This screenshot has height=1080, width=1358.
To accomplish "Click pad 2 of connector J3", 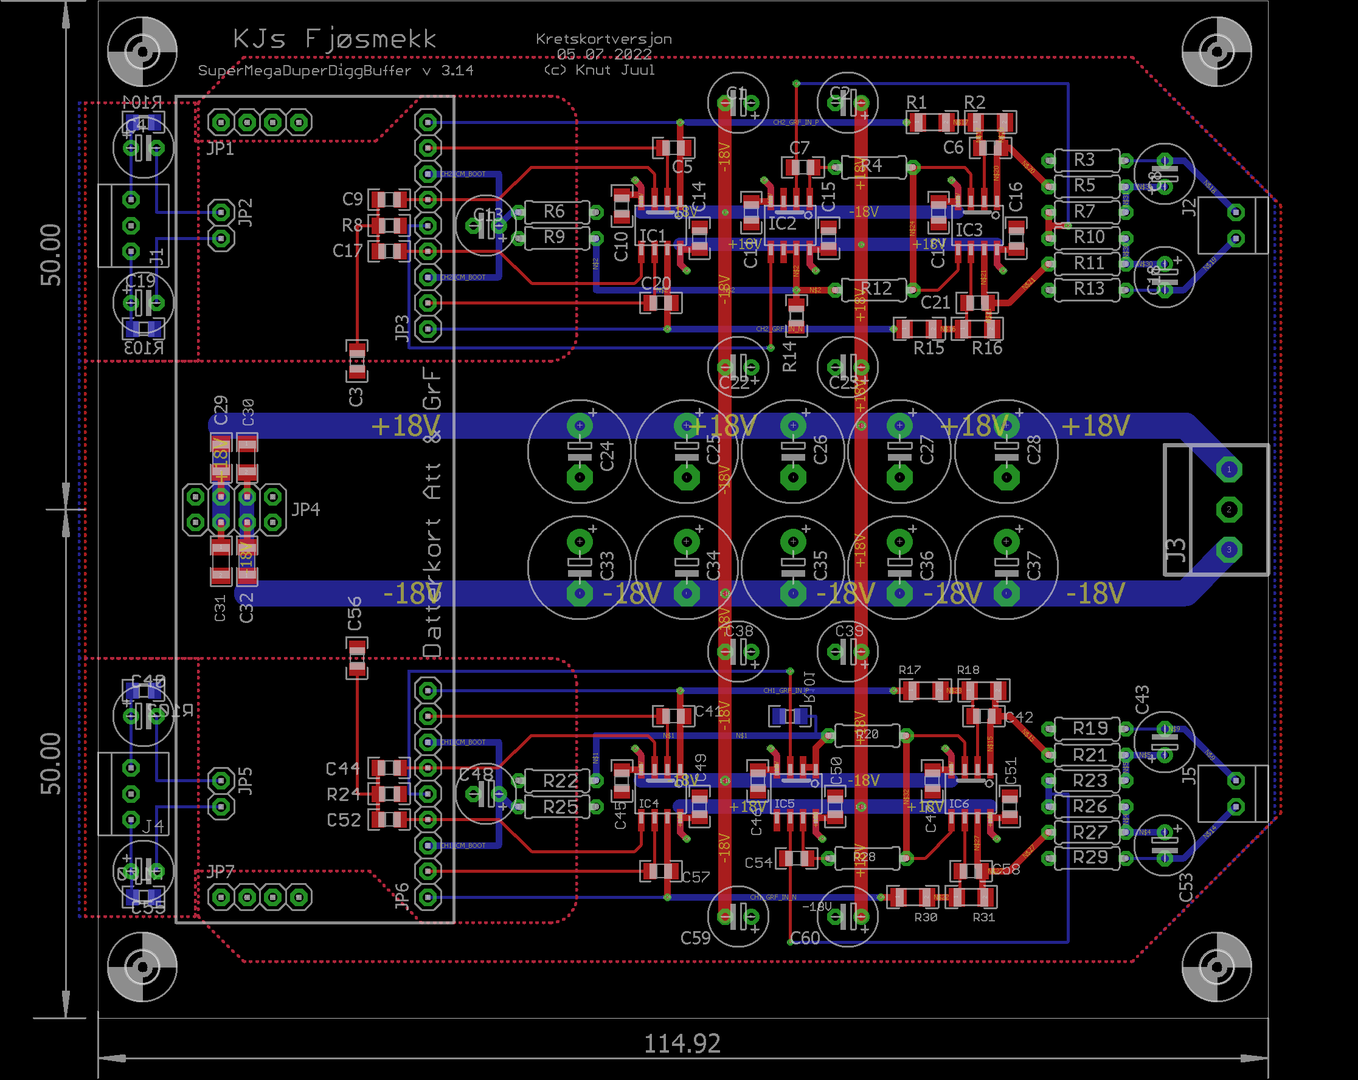I will [1229, 510].
